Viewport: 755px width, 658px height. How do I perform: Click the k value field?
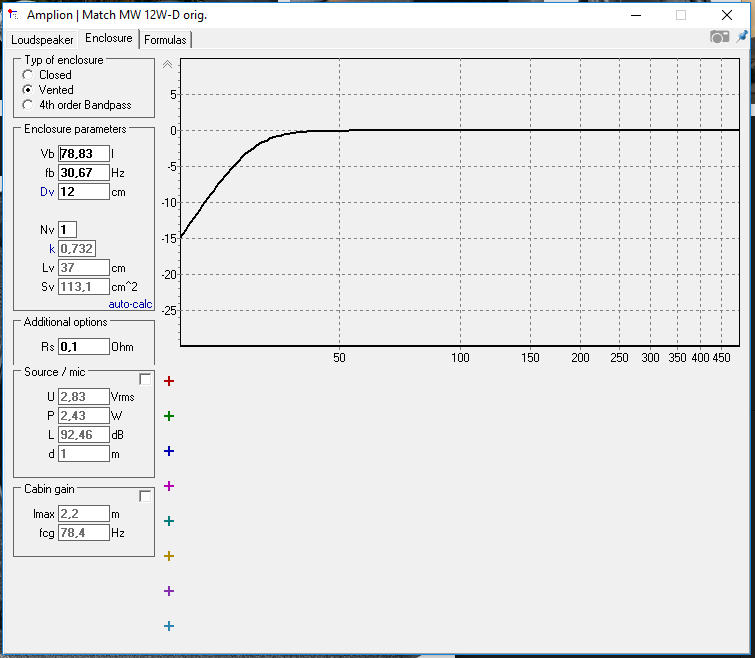(x=77, y=249)
